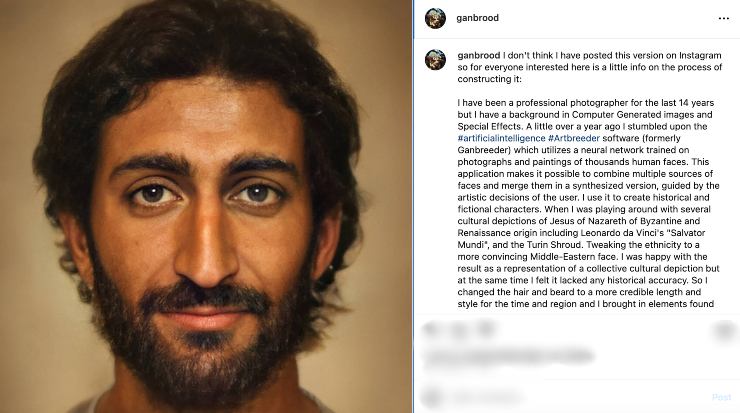Tap the blurred comment bubble icon

(458, 329)
